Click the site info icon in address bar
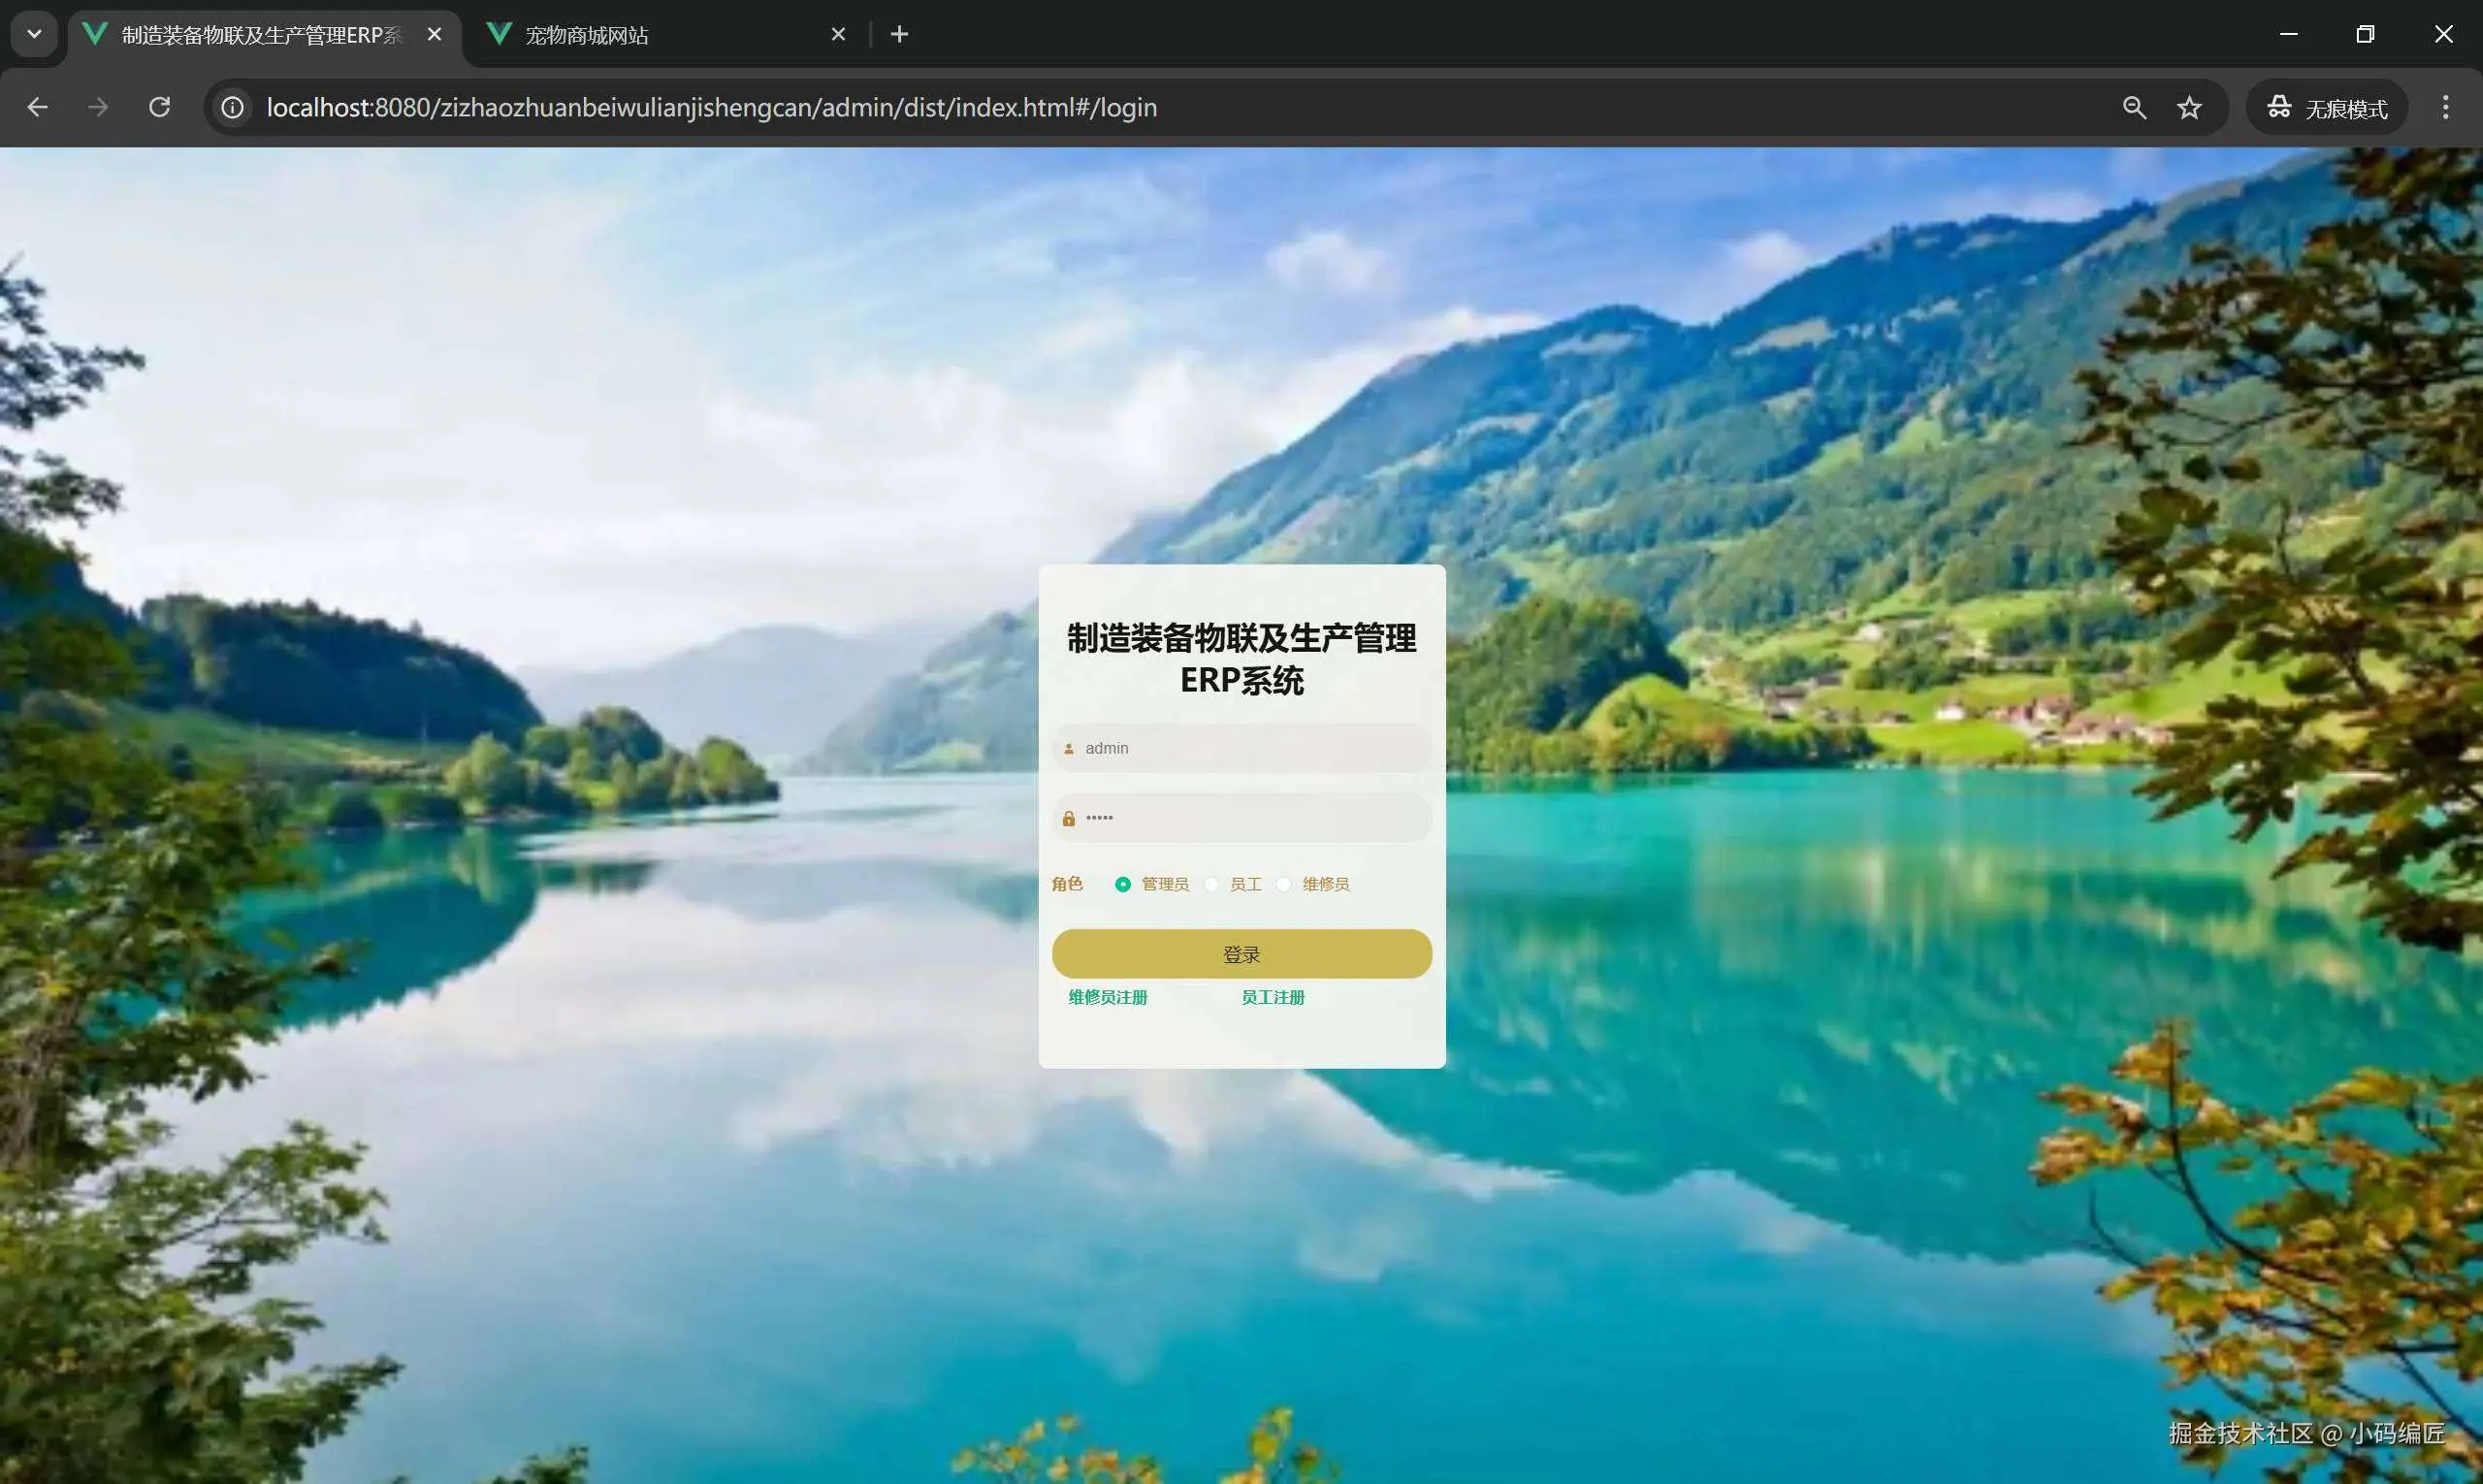 (x=232, y=107)
